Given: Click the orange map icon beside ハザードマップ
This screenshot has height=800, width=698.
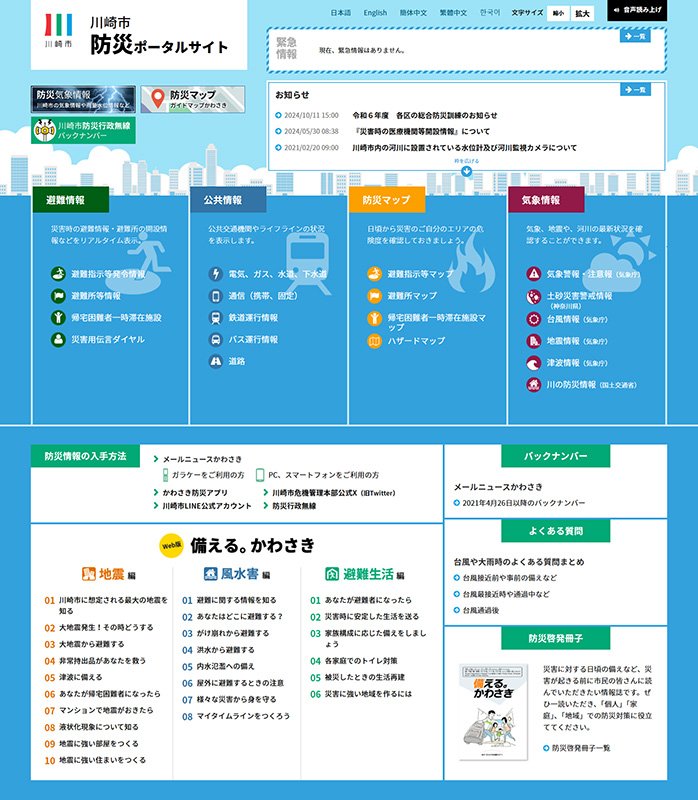Looking at the screenshot, I should 375,341.
